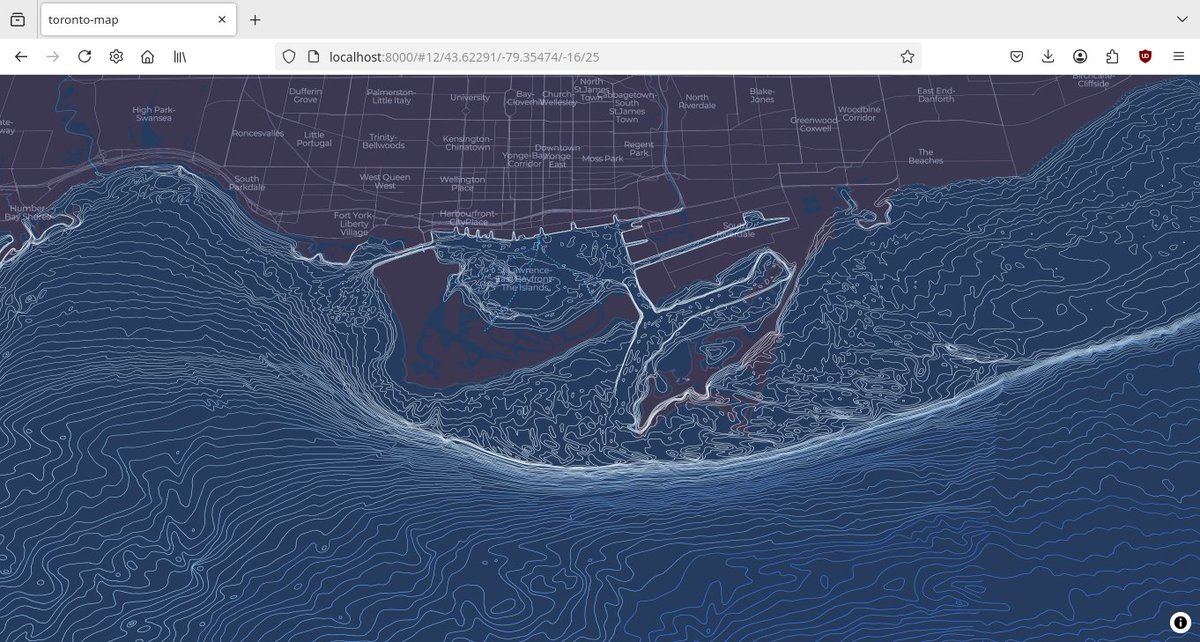
Task: Open the Downloads panel
Action: (1047, 56)
